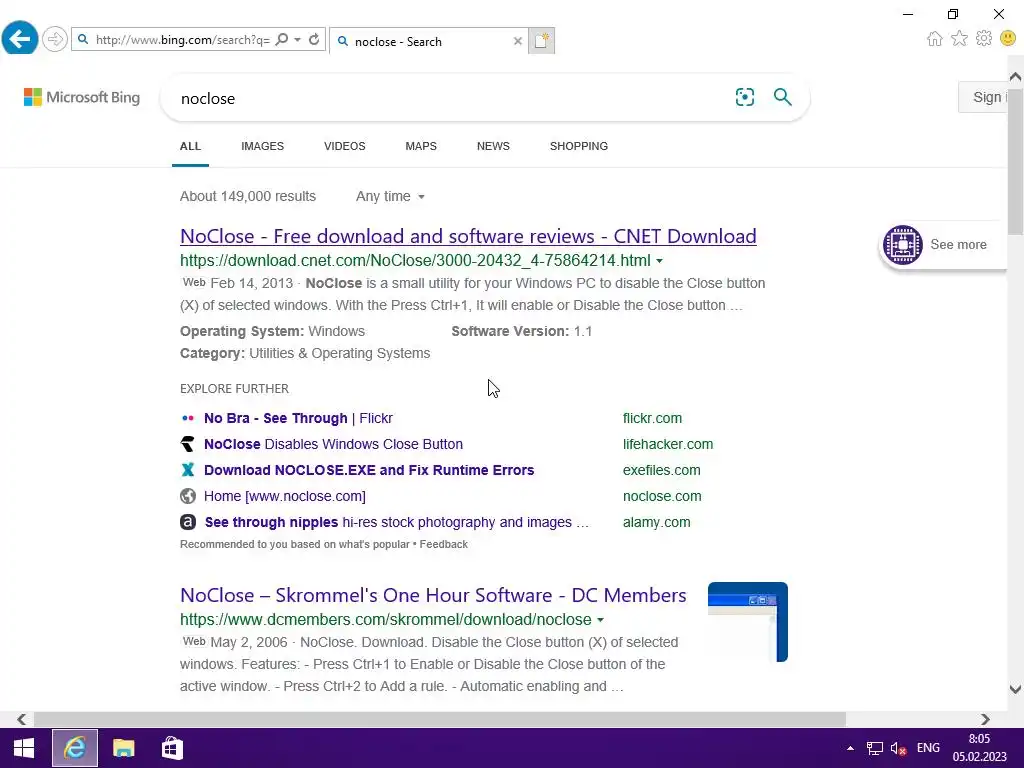Click the Sign in button
The image size is (1024, 768).
pyautogui.click(x=984, y=97)
